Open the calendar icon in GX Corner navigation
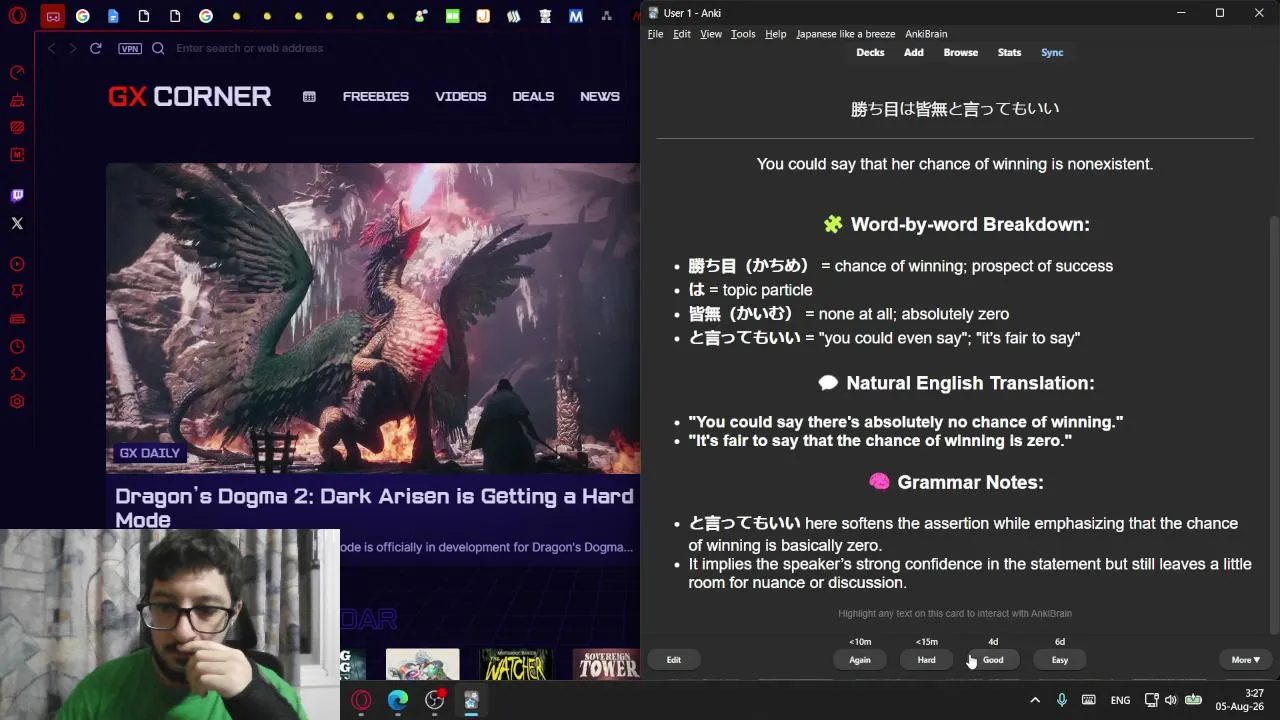Image resolution: width=1280 pixels, height=720 pixels. coord(309,97)
